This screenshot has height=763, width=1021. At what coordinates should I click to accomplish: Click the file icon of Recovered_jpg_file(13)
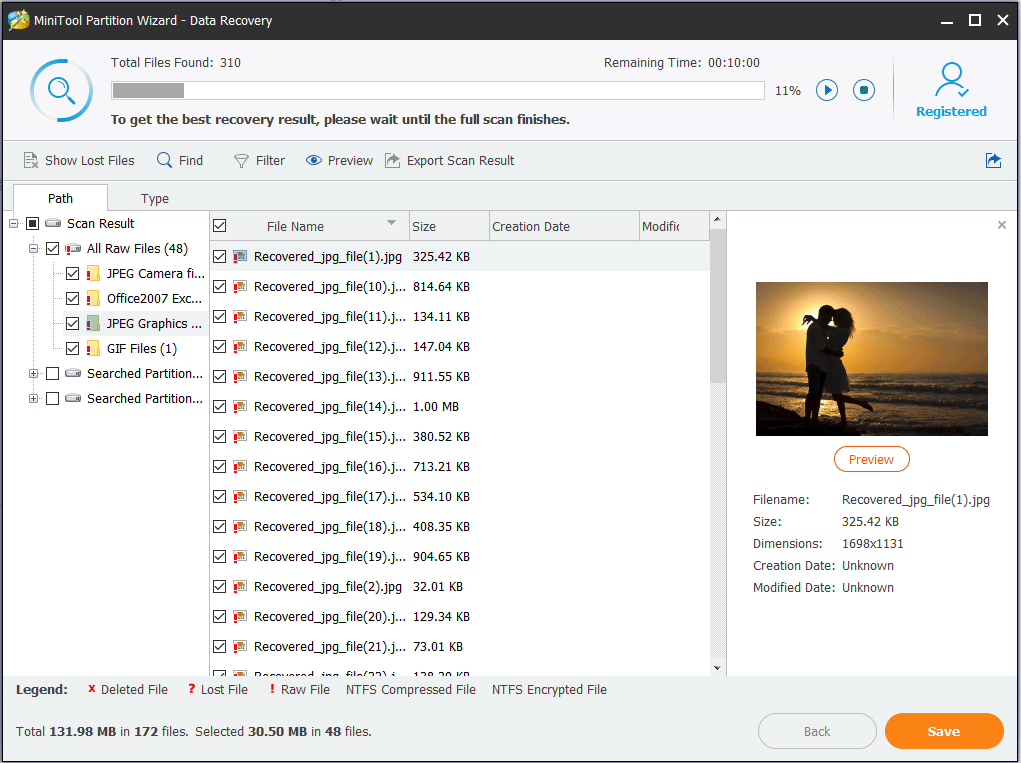point(240,376)
